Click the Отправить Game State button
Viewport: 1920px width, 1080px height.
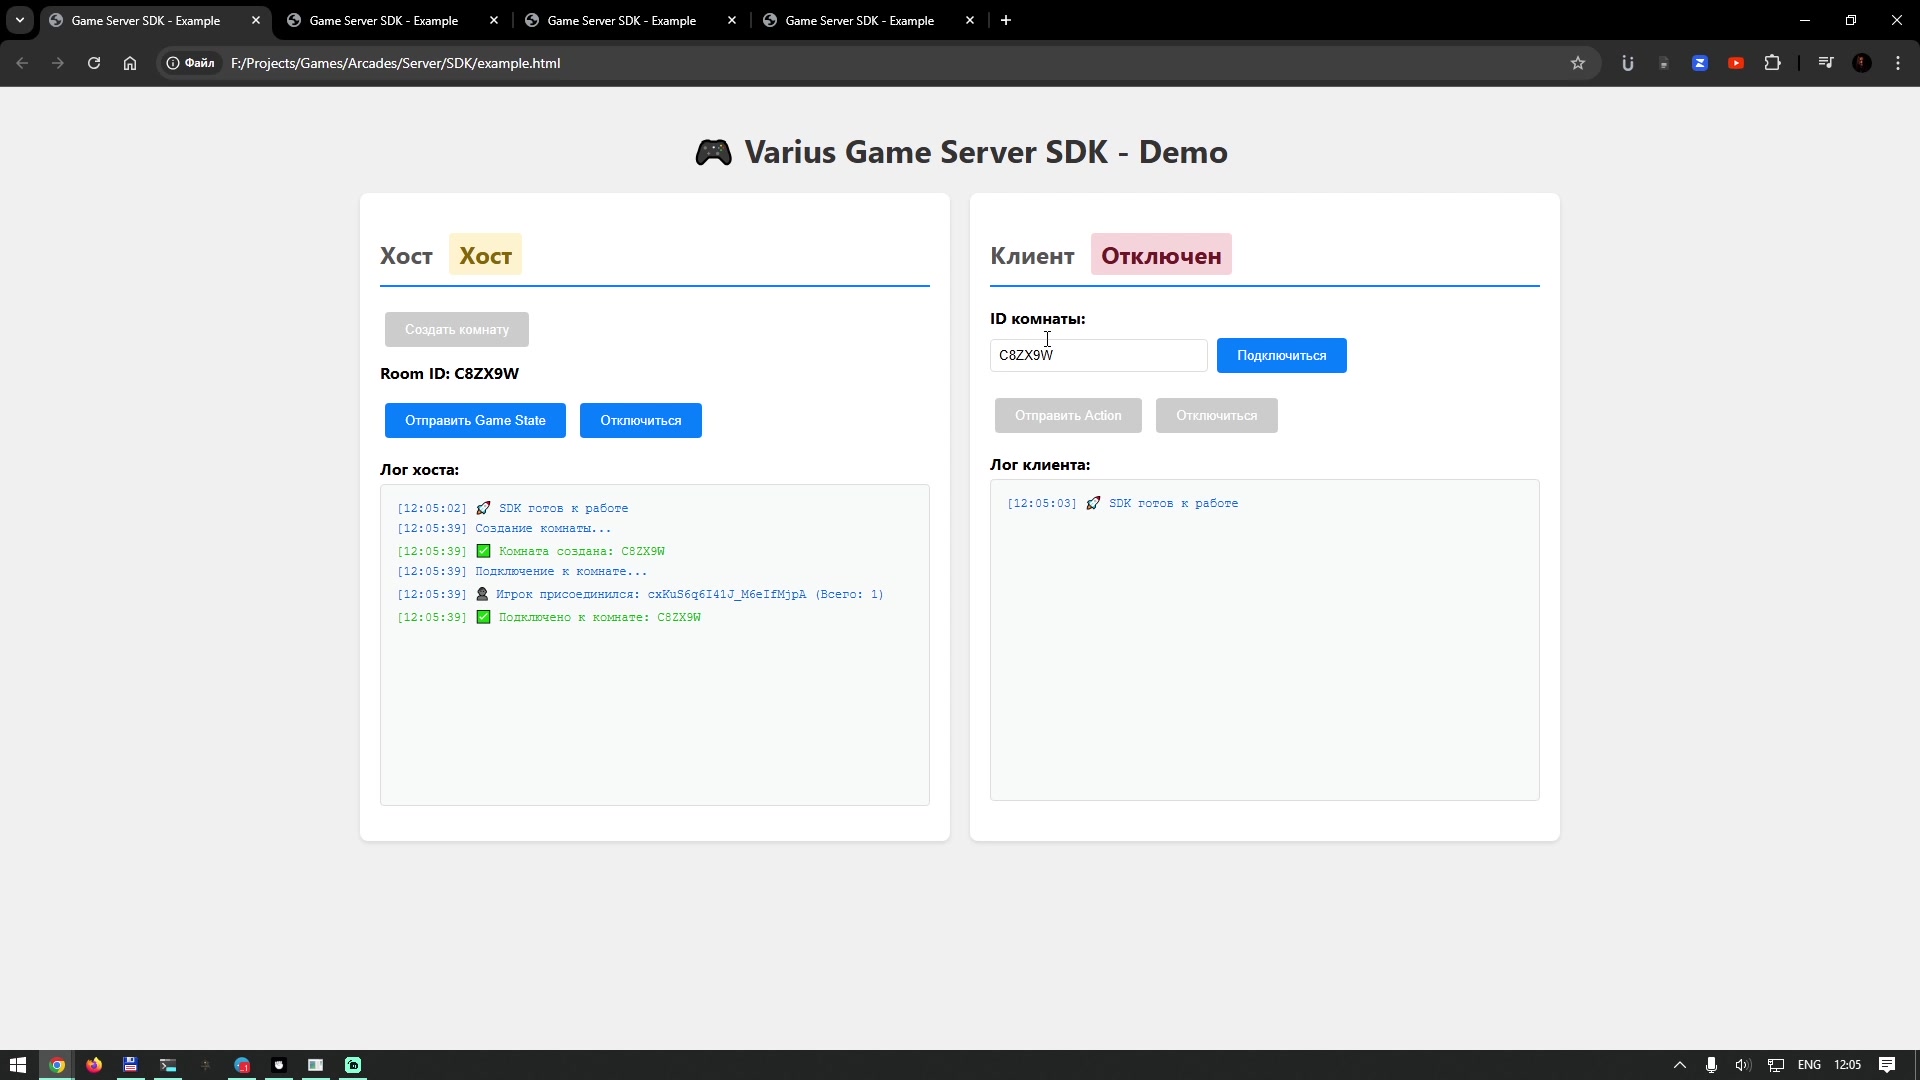point(475,421)
